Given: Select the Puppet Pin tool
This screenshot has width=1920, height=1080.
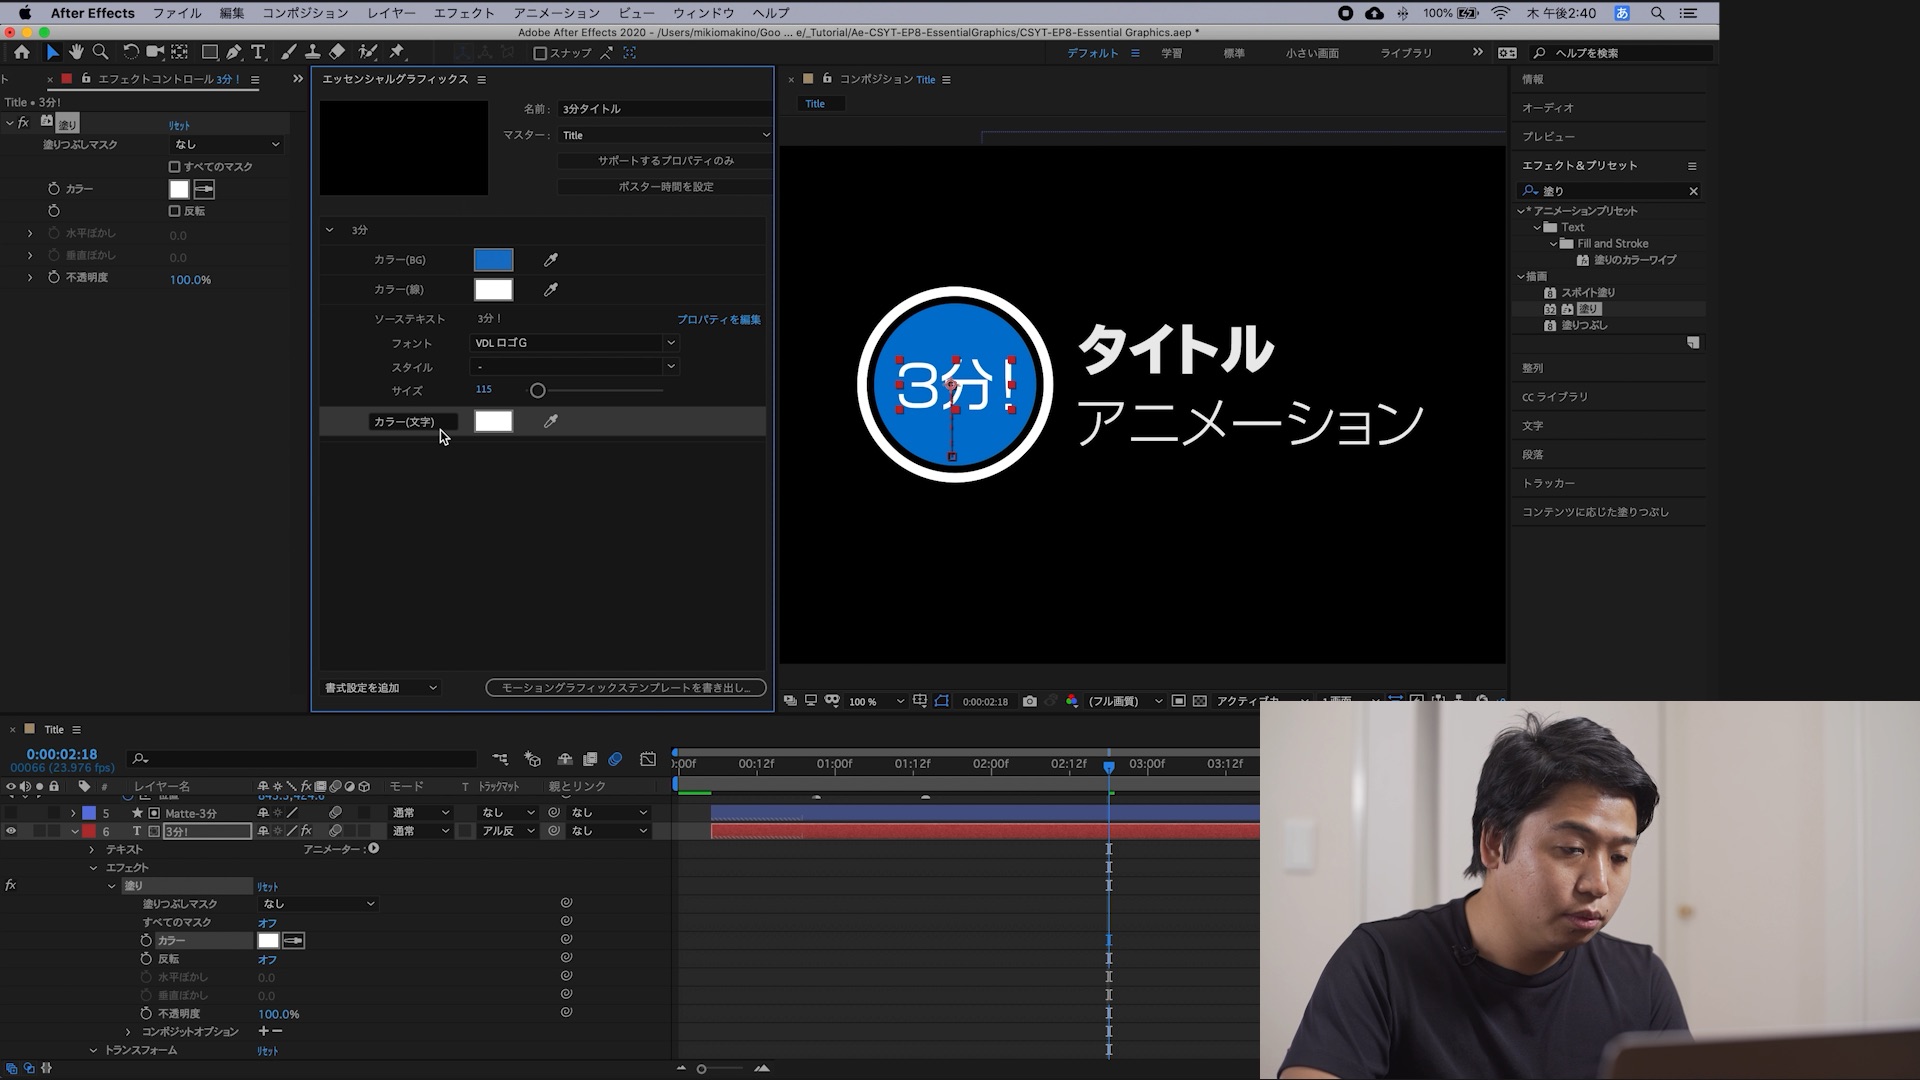Looking at the screenshot, I should click(x=397, y=52).
